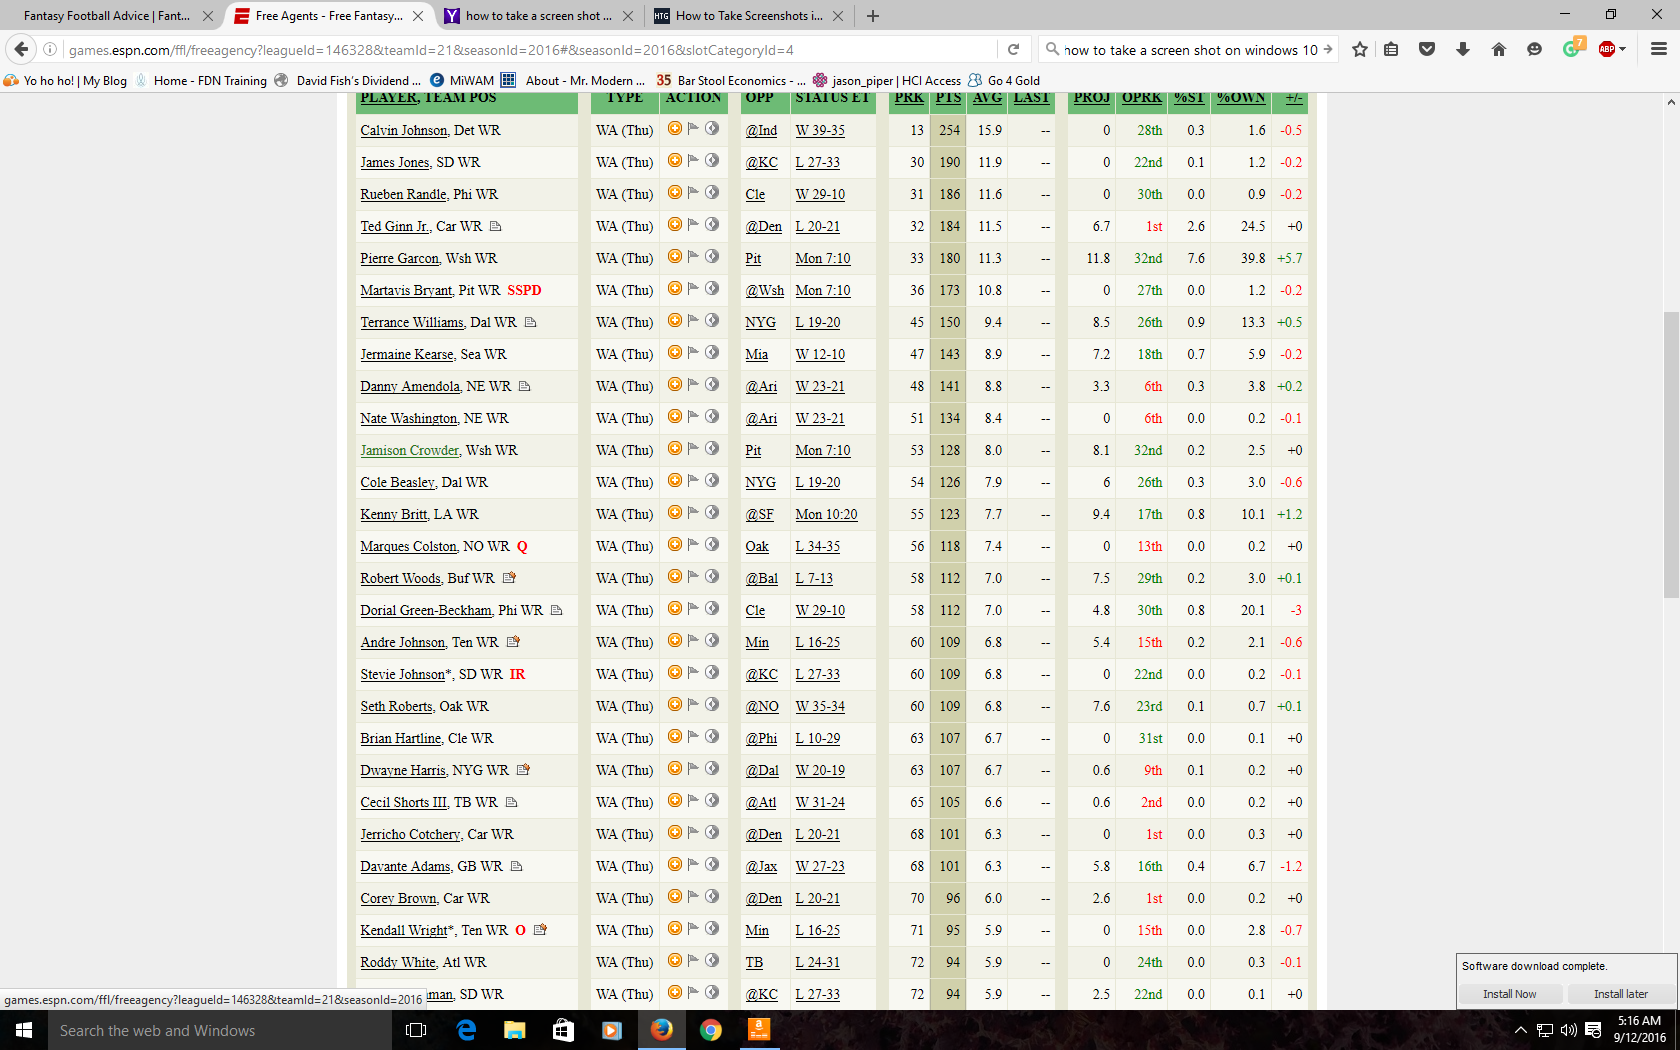Open the Amazon app icon on taskbar
1680x1050 pixels.
click(759, 1030)
